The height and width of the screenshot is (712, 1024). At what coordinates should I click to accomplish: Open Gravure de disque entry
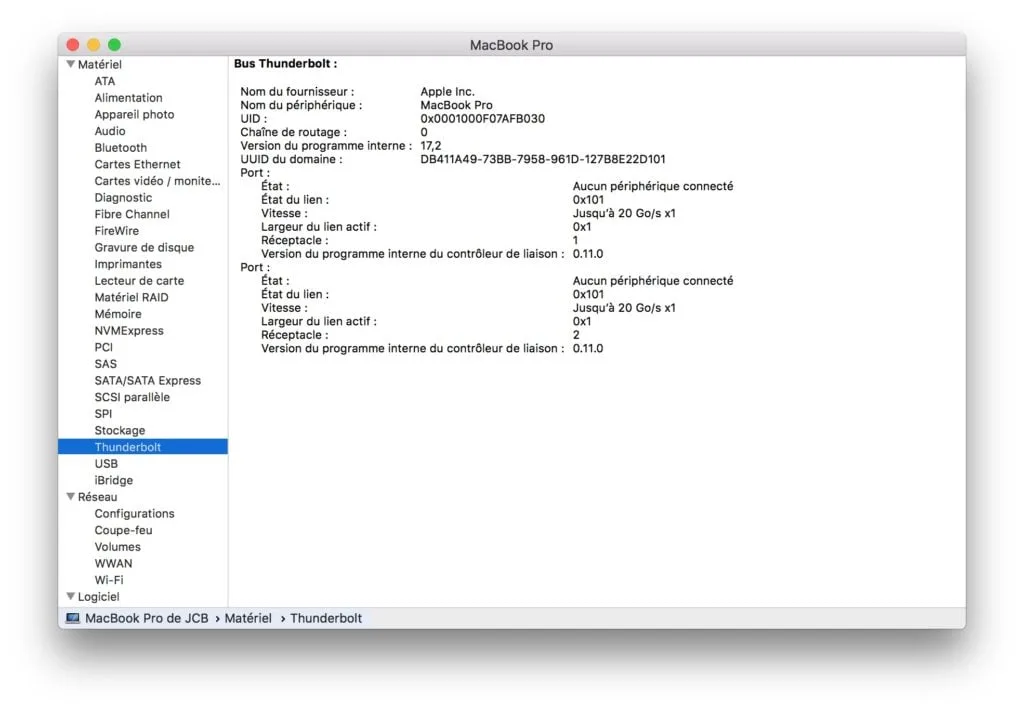click(x=144, y=248)
